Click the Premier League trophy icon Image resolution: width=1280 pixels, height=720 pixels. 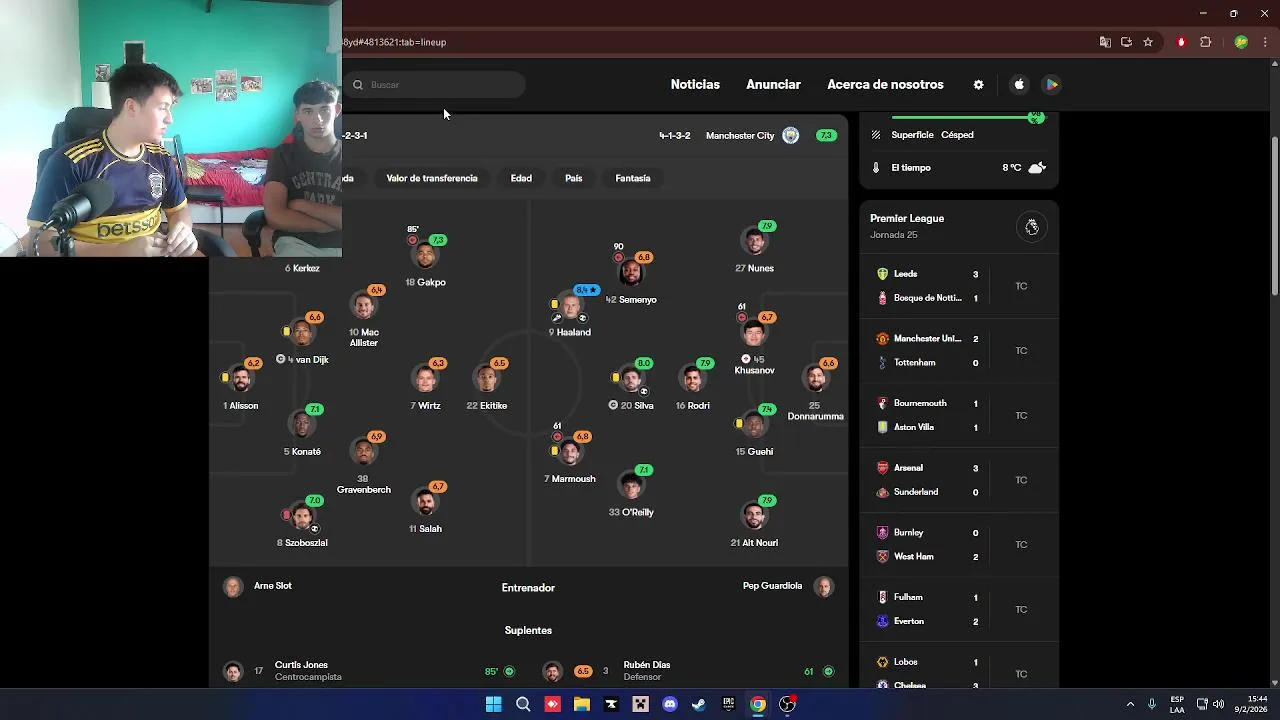[1032, 227]
